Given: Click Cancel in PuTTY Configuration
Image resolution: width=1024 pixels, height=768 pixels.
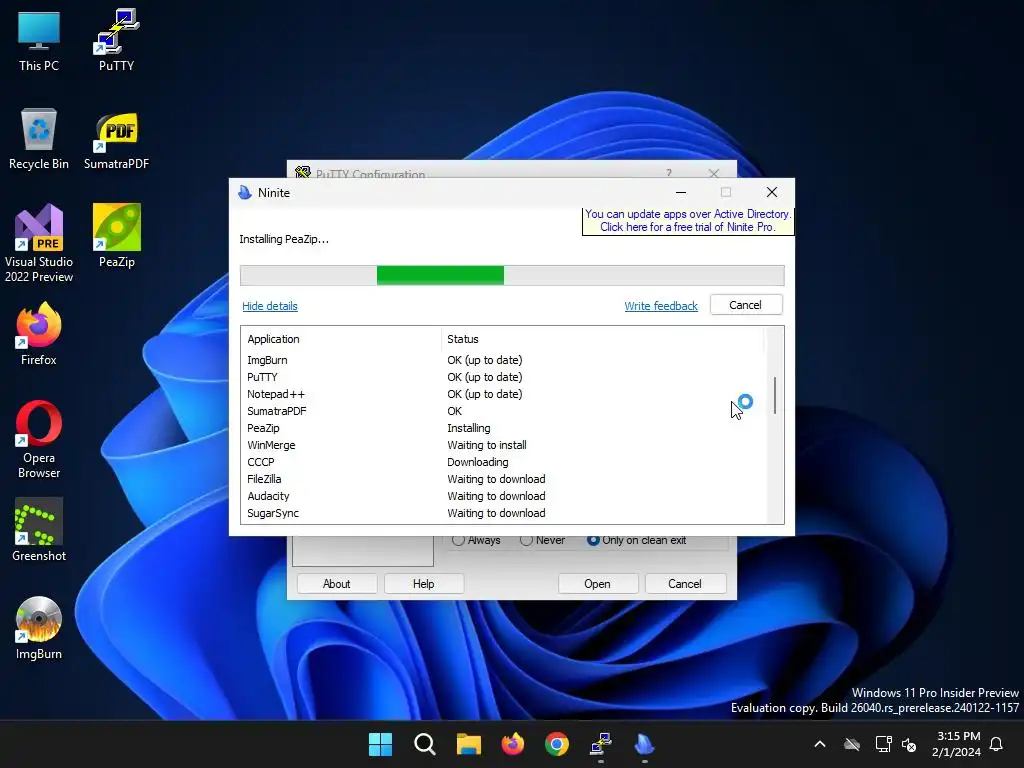Looking at the screenshot, I should [684, 584].
